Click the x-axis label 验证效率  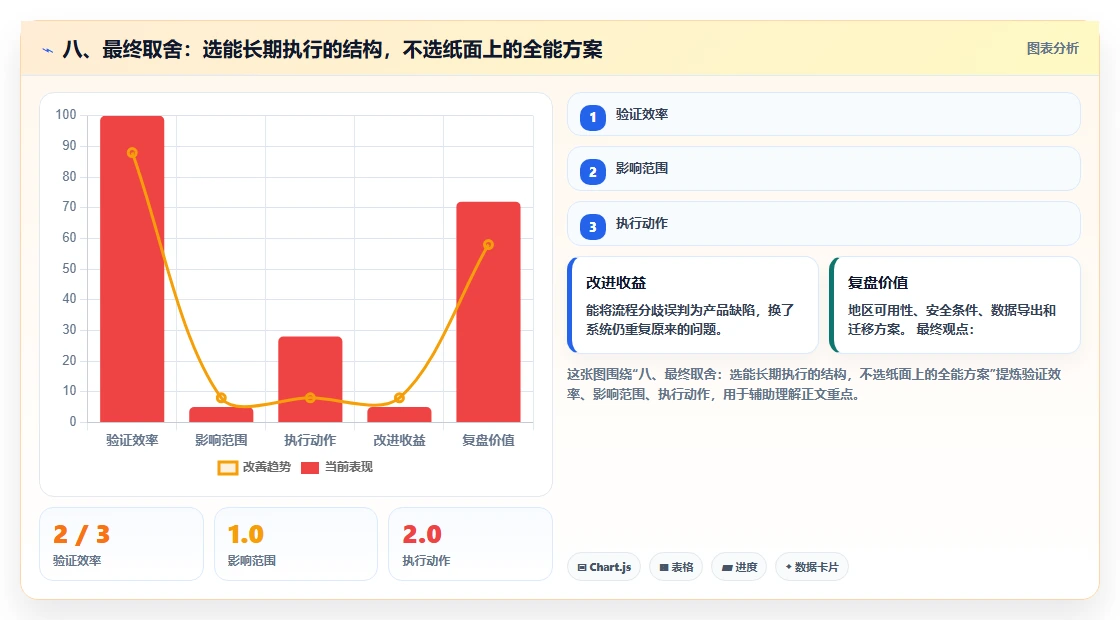(x=132, y=441)
